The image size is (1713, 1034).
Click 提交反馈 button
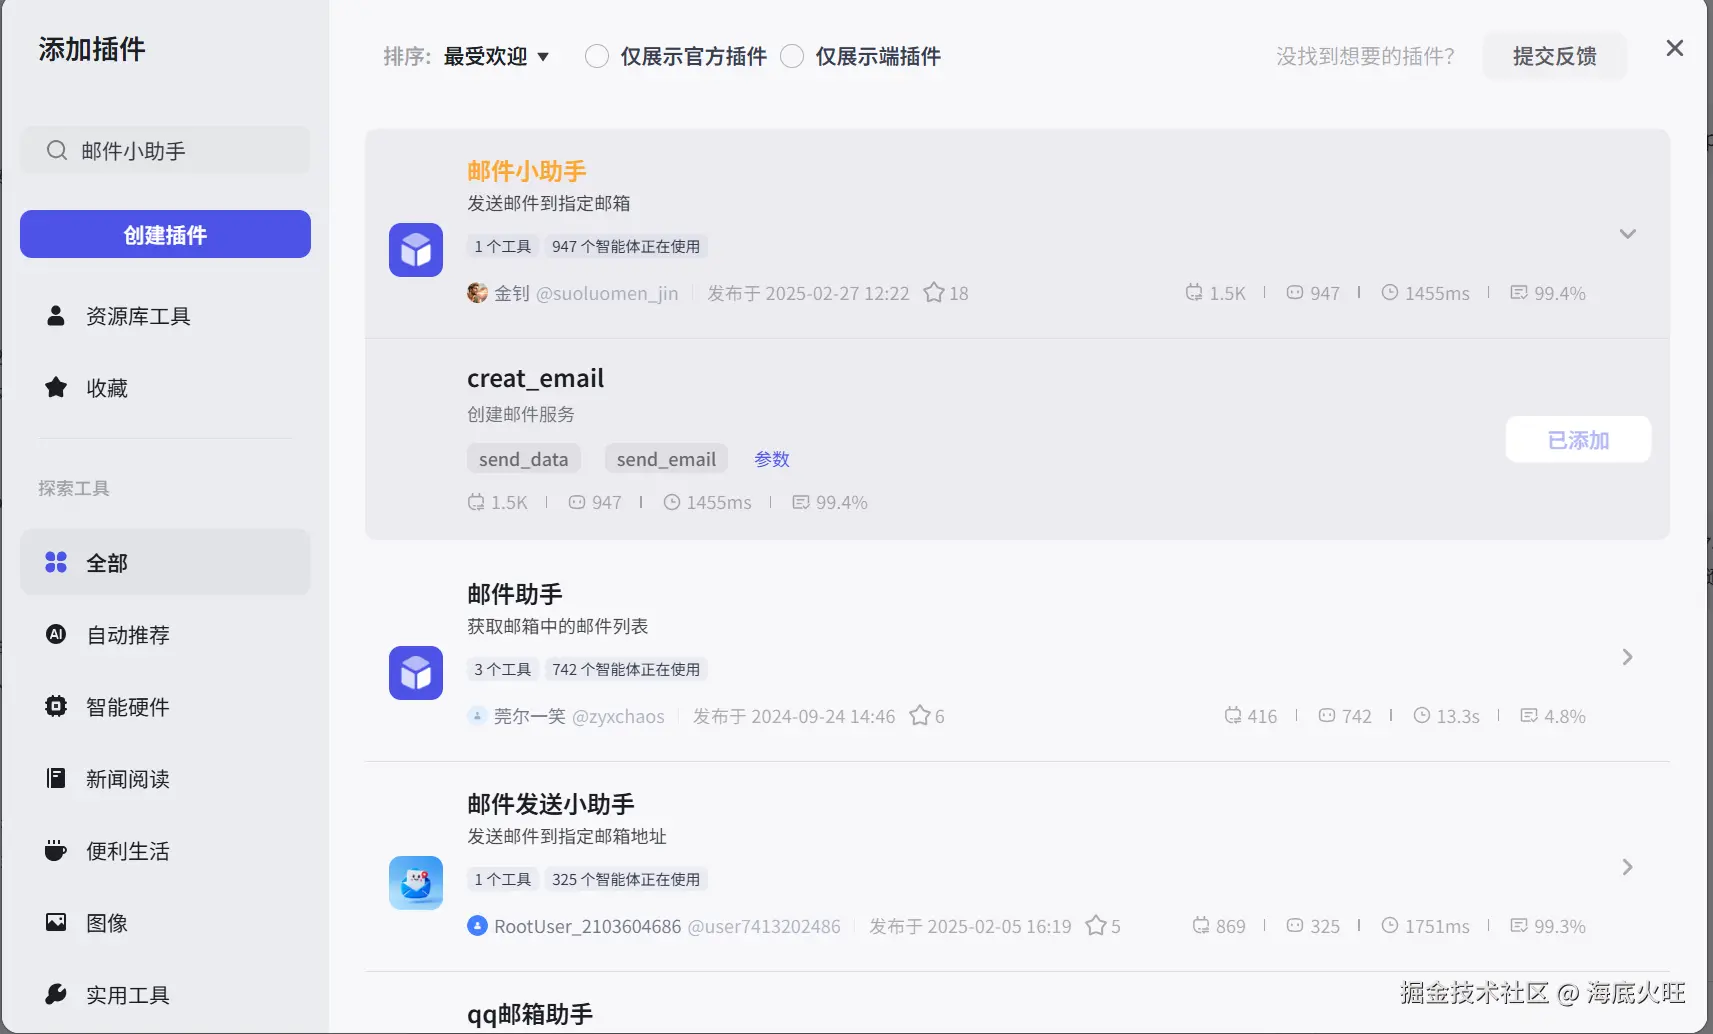tap(1554, 56)
